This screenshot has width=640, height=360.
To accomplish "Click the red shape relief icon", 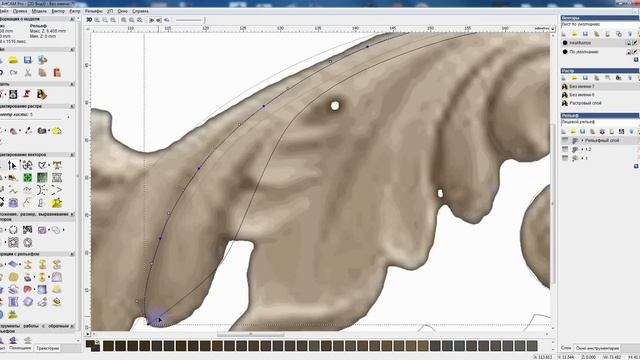I will (28, 289).
